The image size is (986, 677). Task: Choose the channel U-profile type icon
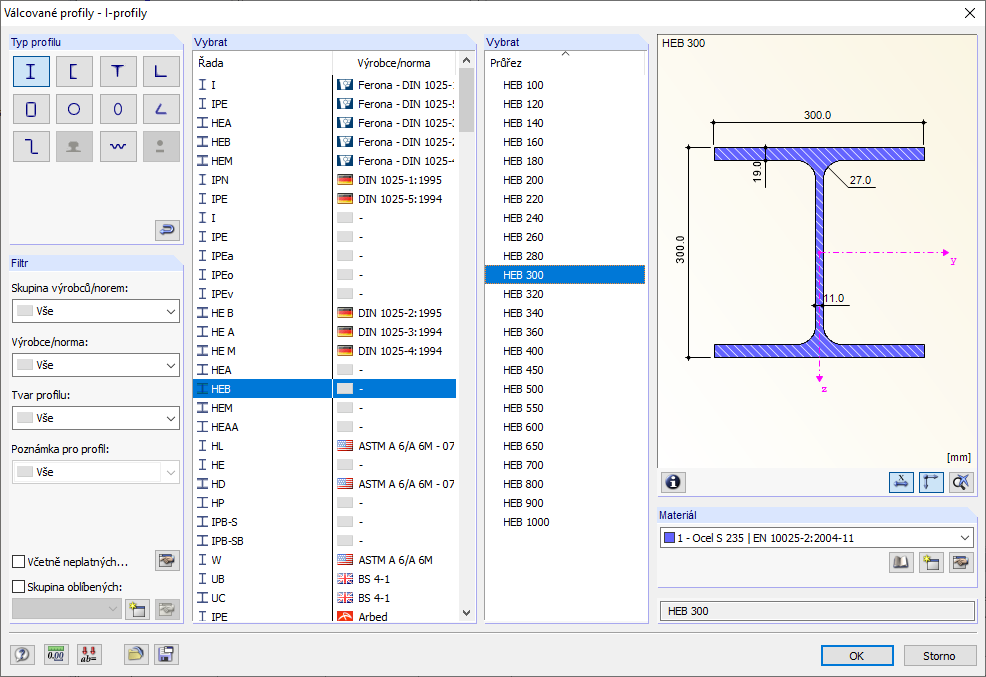click(x=74, y=72)
